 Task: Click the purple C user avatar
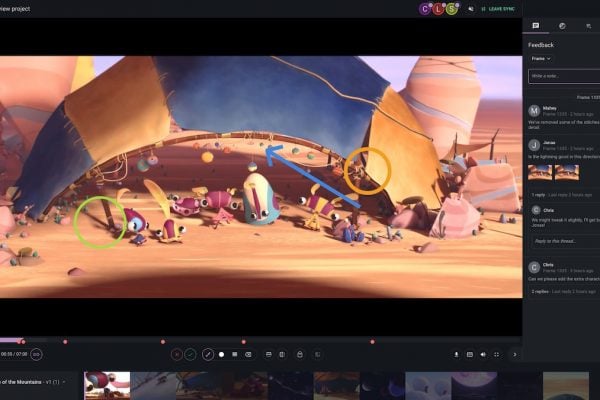tap(425, 9)
